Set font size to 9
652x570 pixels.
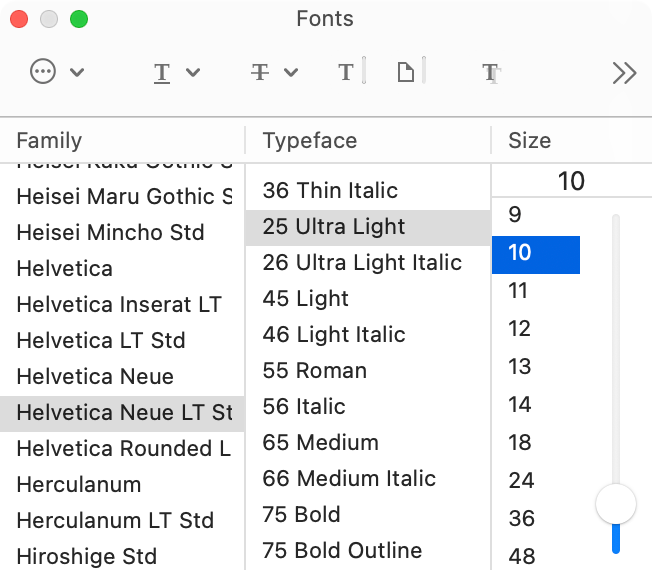pos(536,215)
